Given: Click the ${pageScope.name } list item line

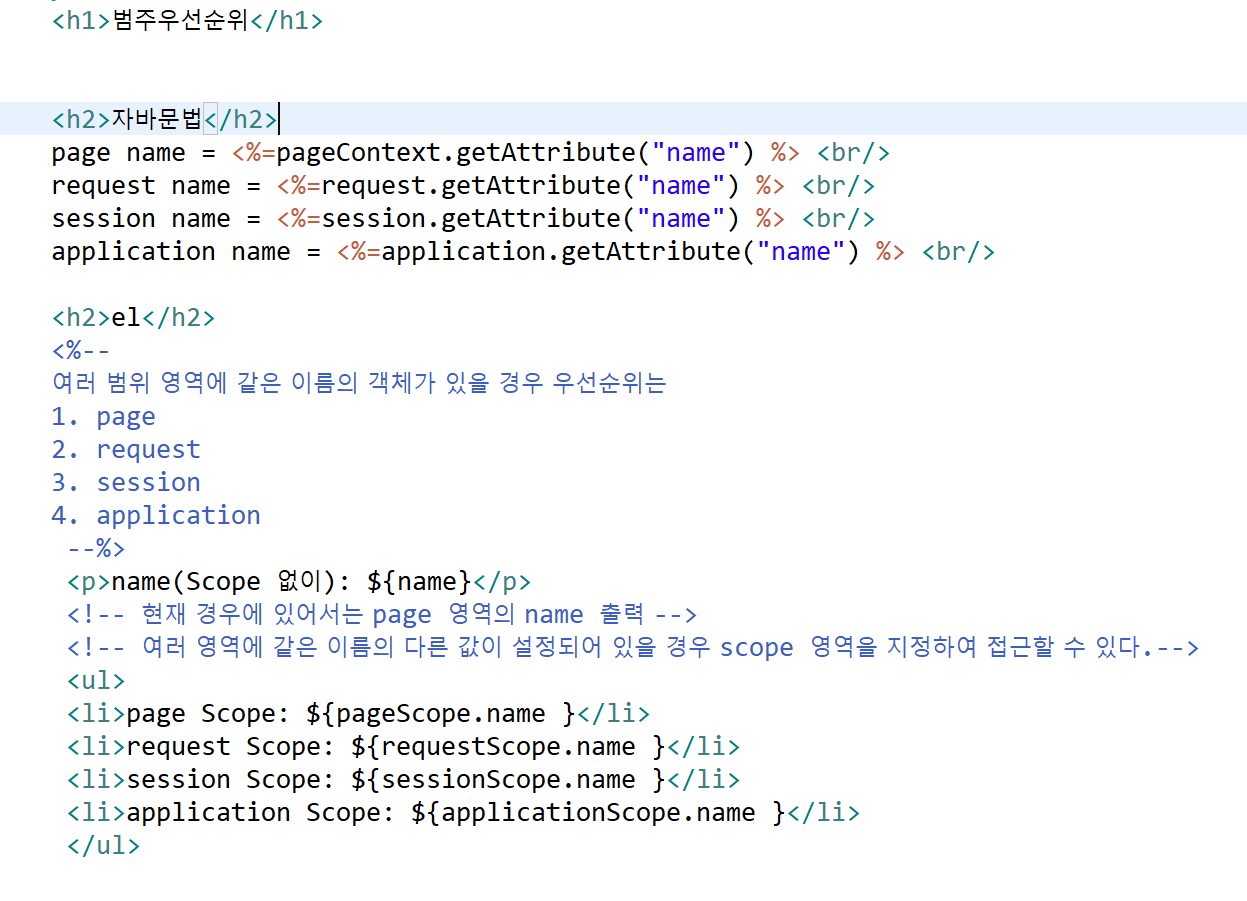Looking at the screenshot, I should [358, 713].
